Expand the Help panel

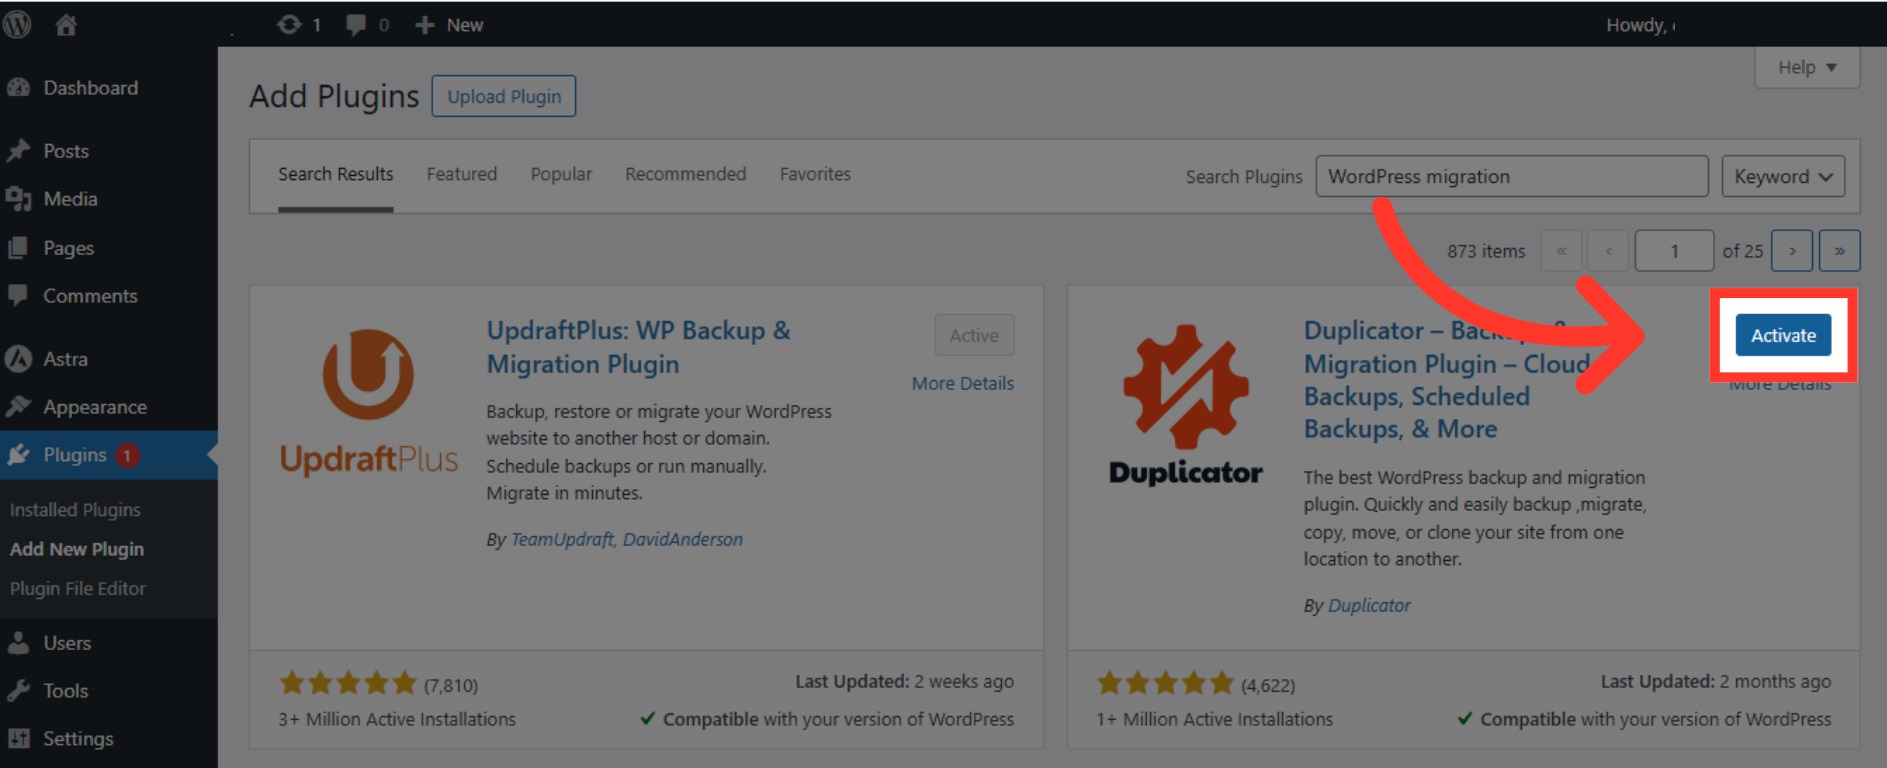pos(1806,67)
